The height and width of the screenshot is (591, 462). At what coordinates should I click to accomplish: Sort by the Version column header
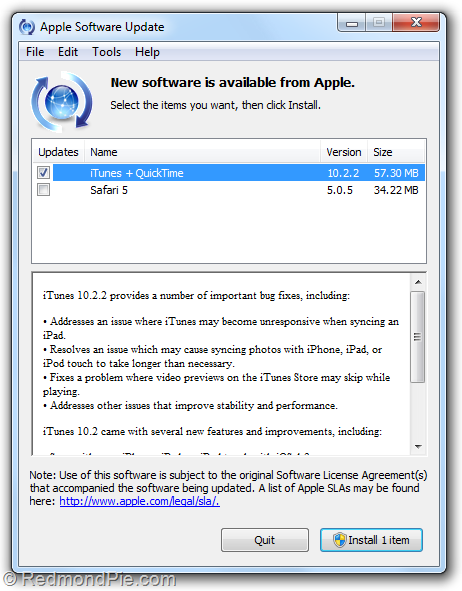click(344, 152)
